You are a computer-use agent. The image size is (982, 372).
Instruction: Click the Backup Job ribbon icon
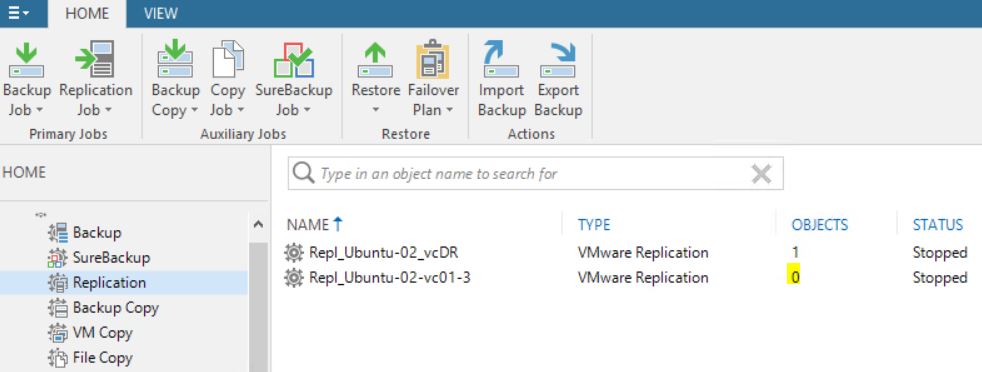pyautogui.click(x=26, y=60)
